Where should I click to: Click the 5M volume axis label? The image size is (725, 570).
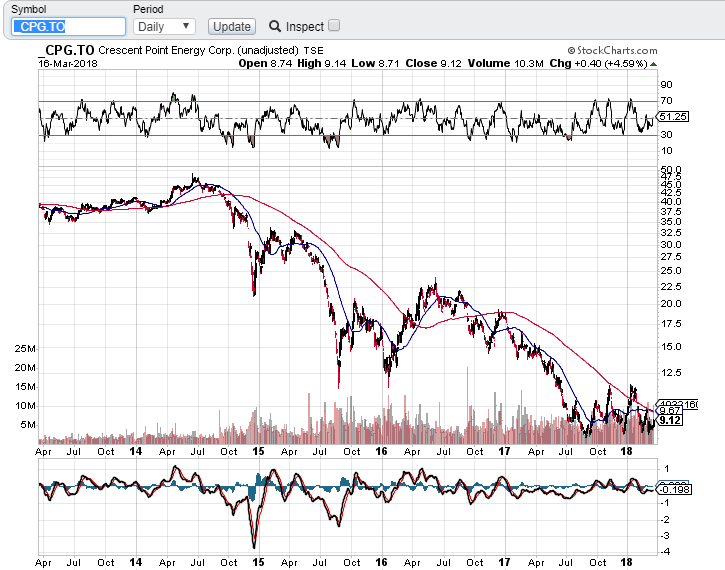click(28, 424)
